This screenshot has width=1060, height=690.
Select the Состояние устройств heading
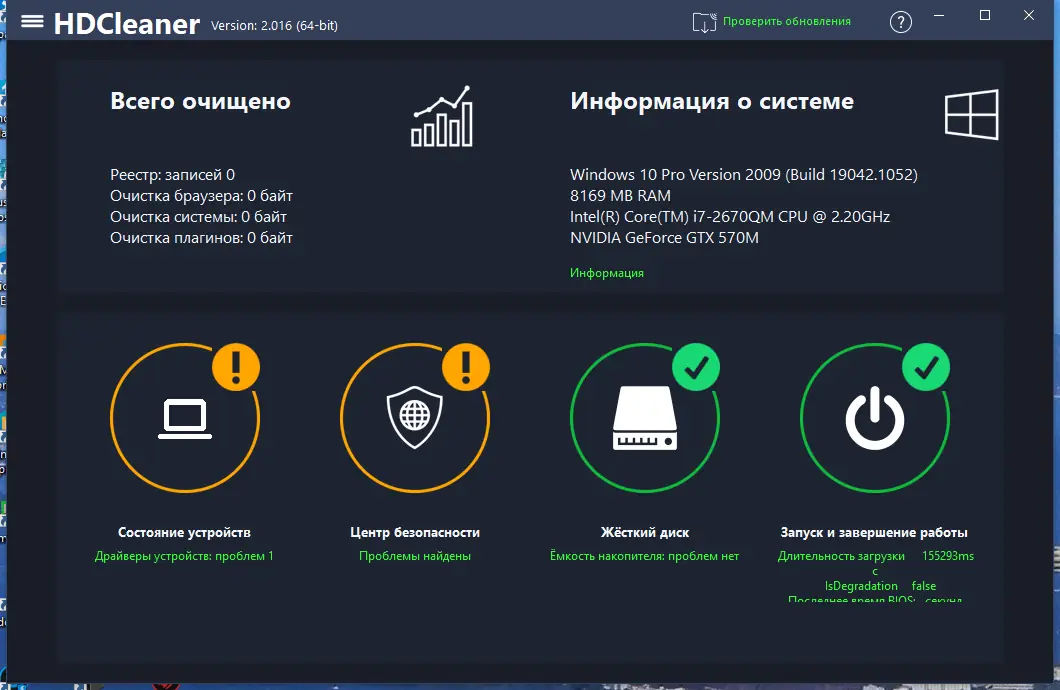(x=185, y=533)
